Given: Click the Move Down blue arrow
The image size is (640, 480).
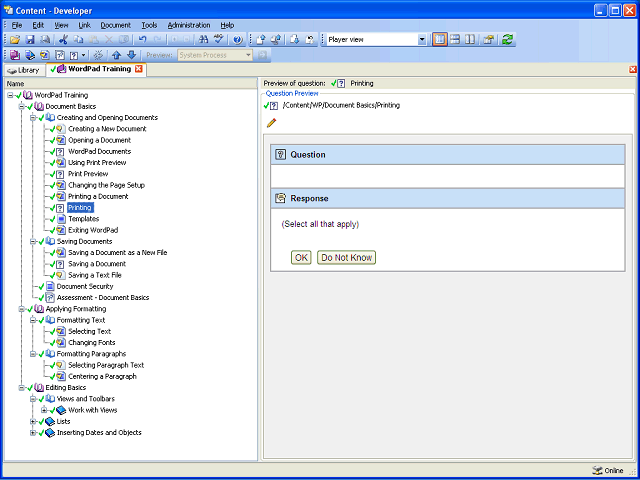Looking at the screenshot, I should pos(131,55).
